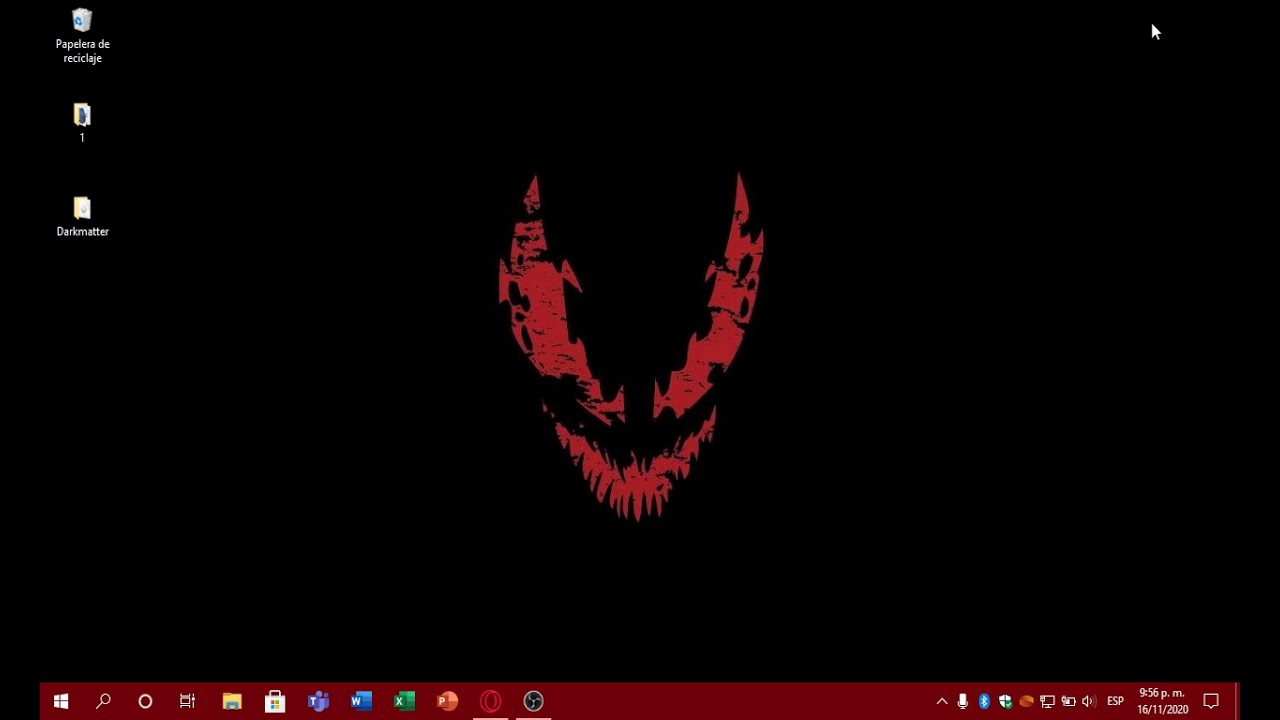
Task: Change ESP input language indicator
Action: coord(1115,701)
